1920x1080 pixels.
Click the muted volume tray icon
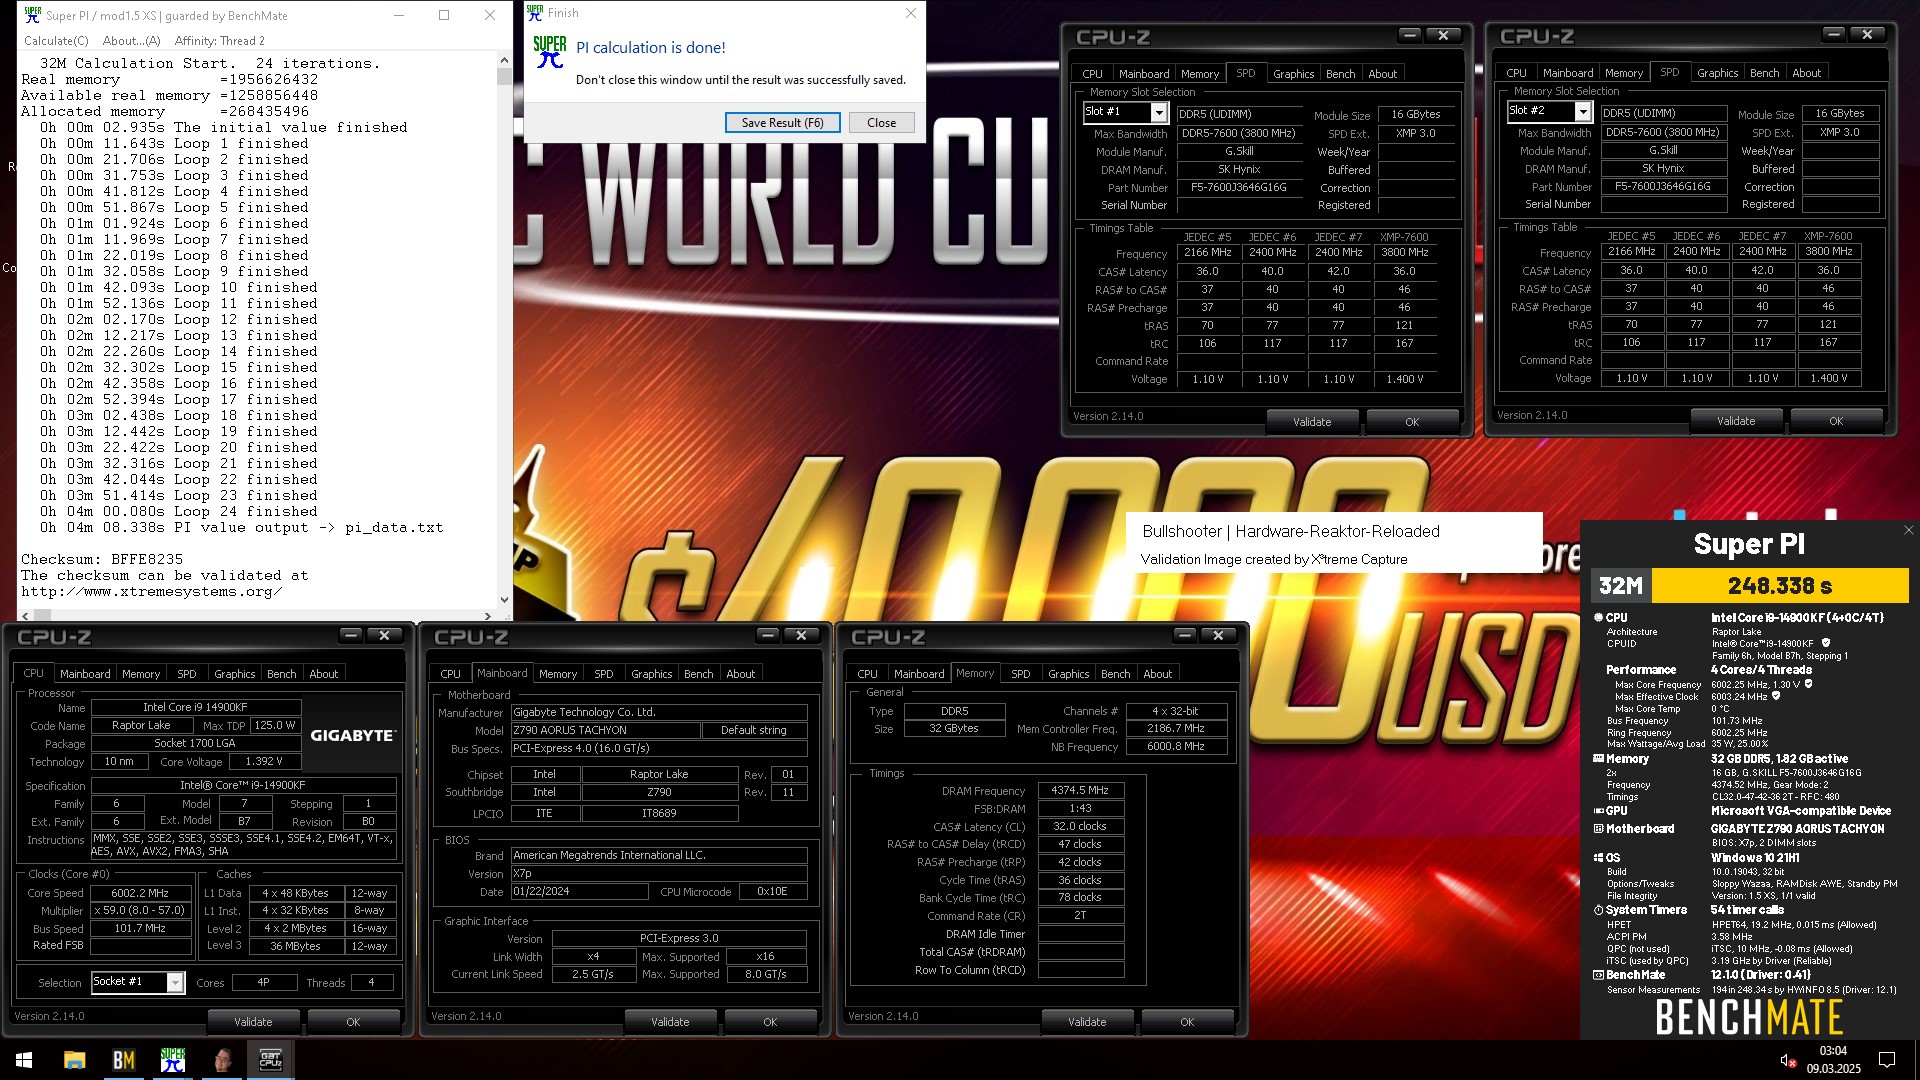(1788, 1060)
